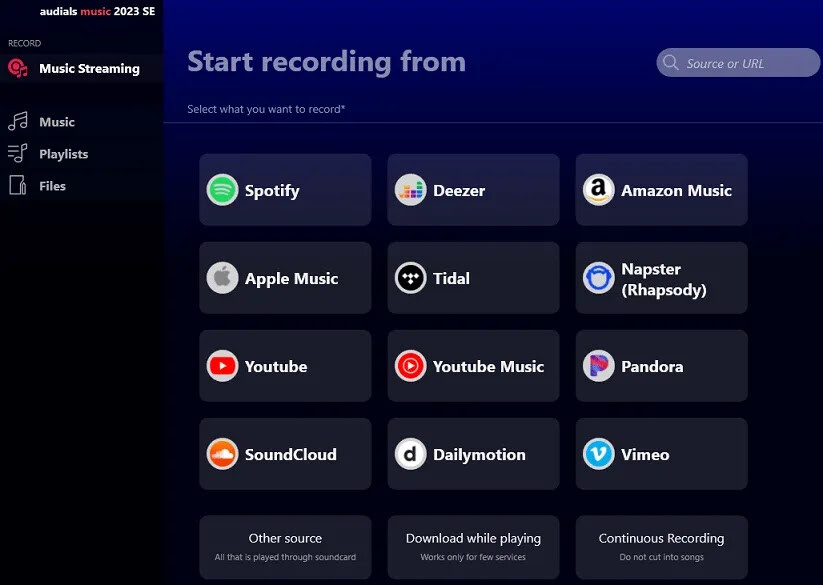This screenshot has height=585, width=823.
Task: Open the Music Streaming section
Action: point(81,68)
